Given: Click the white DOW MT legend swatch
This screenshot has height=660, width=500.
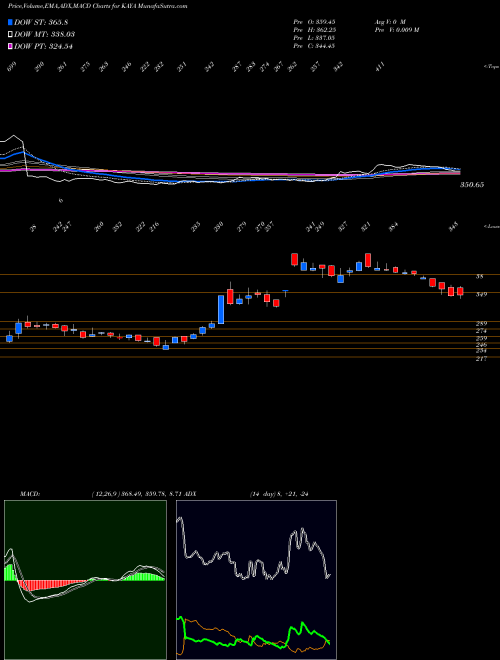Looking at the screenshot, I should 10,34.
